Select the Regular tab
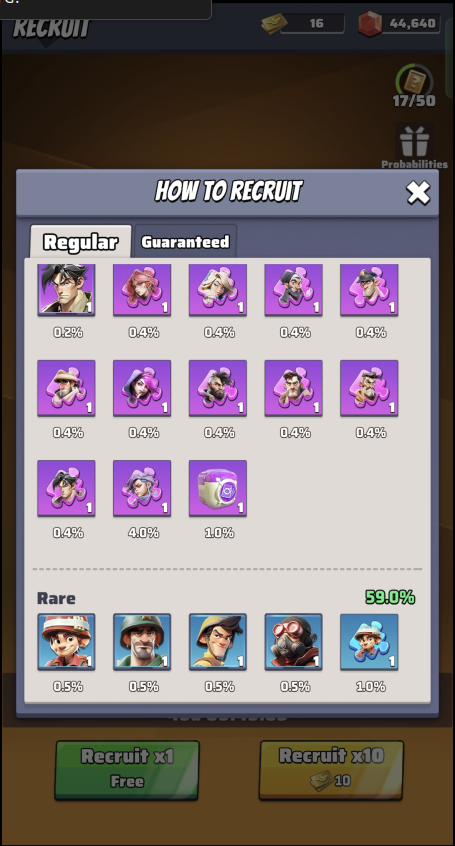This screenshot has height=846, width=455. 80,242
